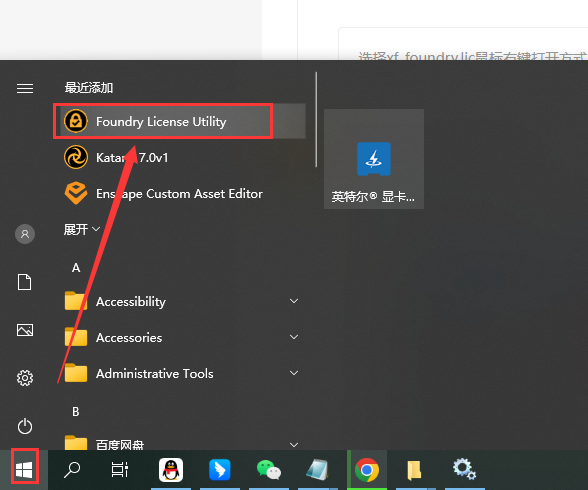Open taskbar Search magnifier
Image resolution: width=588 pixels, height=490 pixels.
[x=72, y=470]
